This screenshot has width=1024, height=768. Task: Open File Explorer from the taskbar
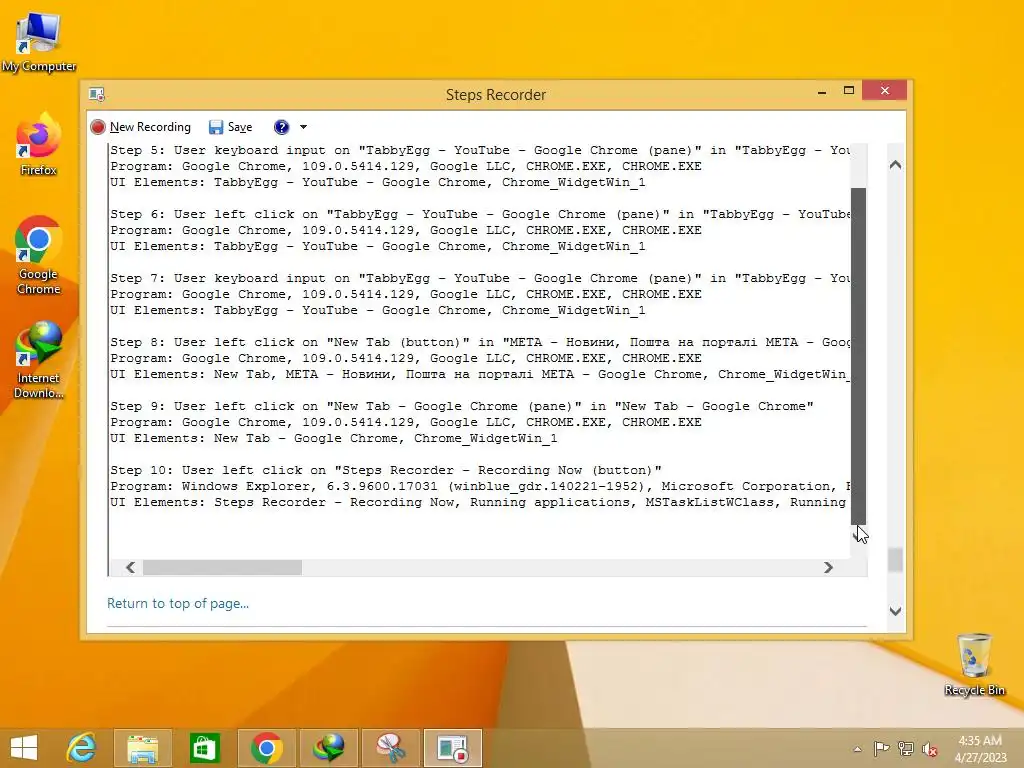(x=142, y=748)
